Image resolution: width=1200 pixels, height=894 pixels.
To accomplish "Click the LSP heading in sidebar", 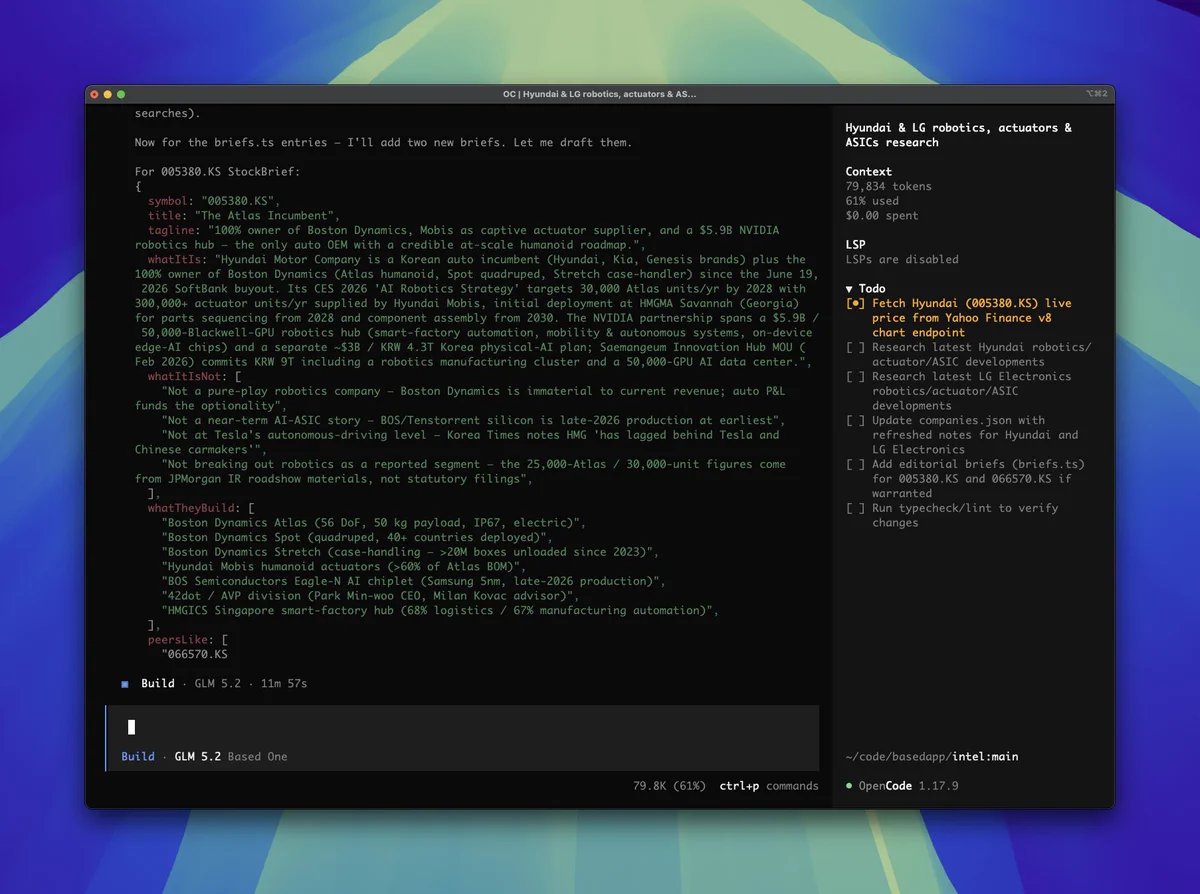I will [855, 245].
